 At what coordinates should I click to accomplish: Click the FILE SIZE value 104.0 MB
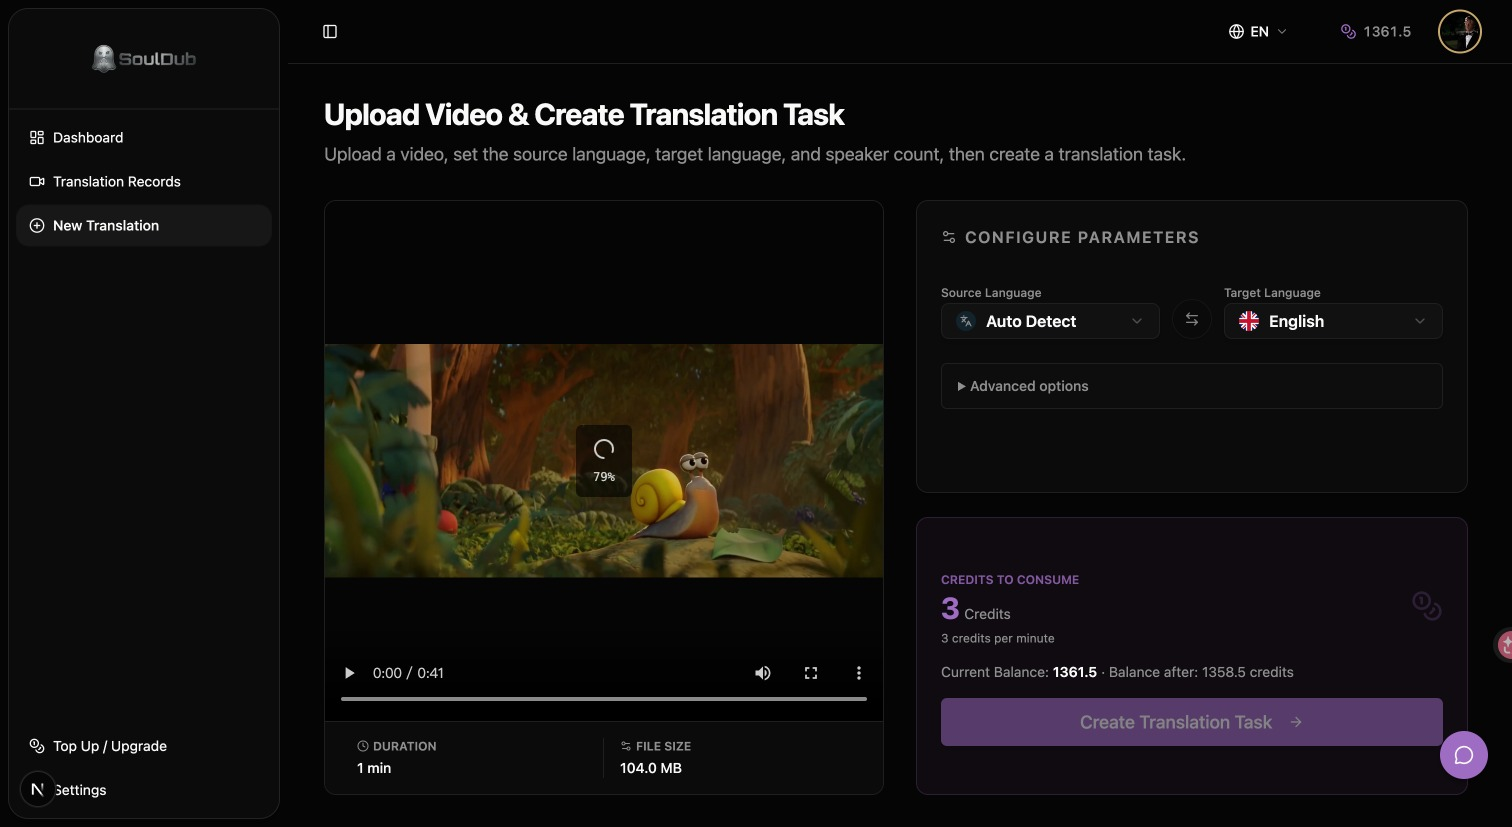pyautogui.click(x=651, y=768)
